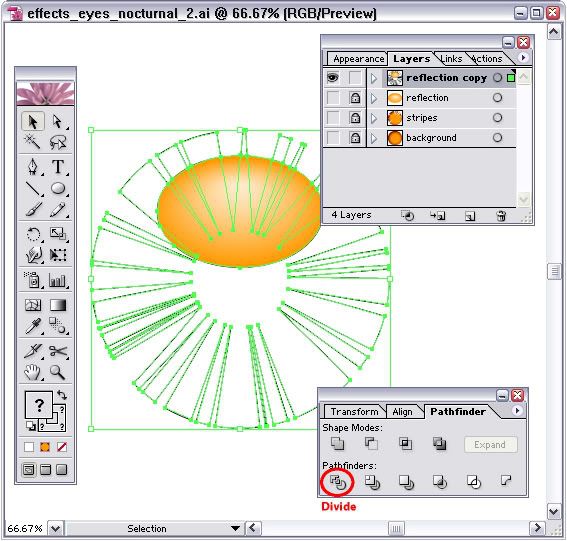
Task: Click the Expand button in Pathfinder
Action: point(490,444)
